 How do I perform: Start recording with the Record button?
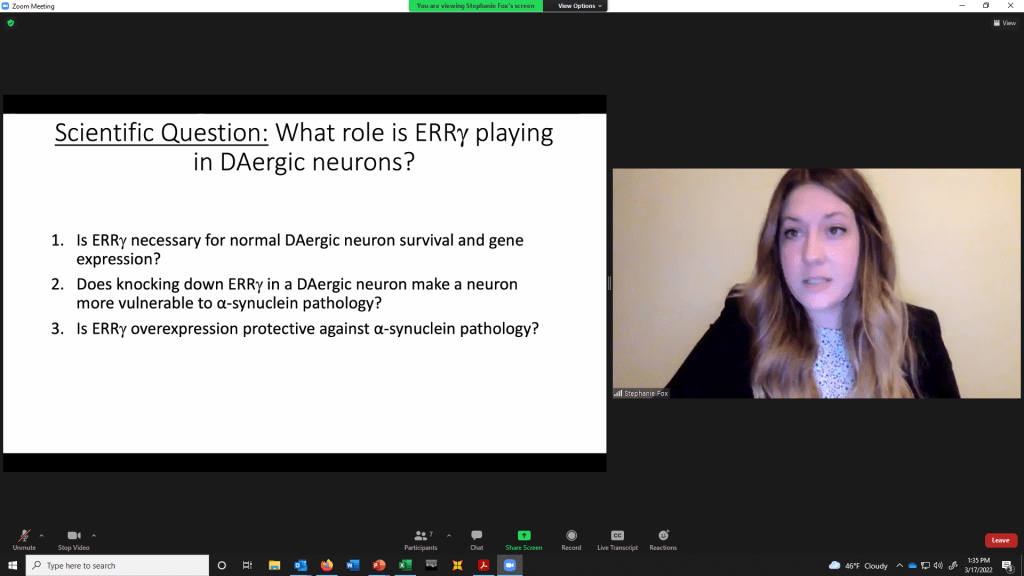[571, 538]
